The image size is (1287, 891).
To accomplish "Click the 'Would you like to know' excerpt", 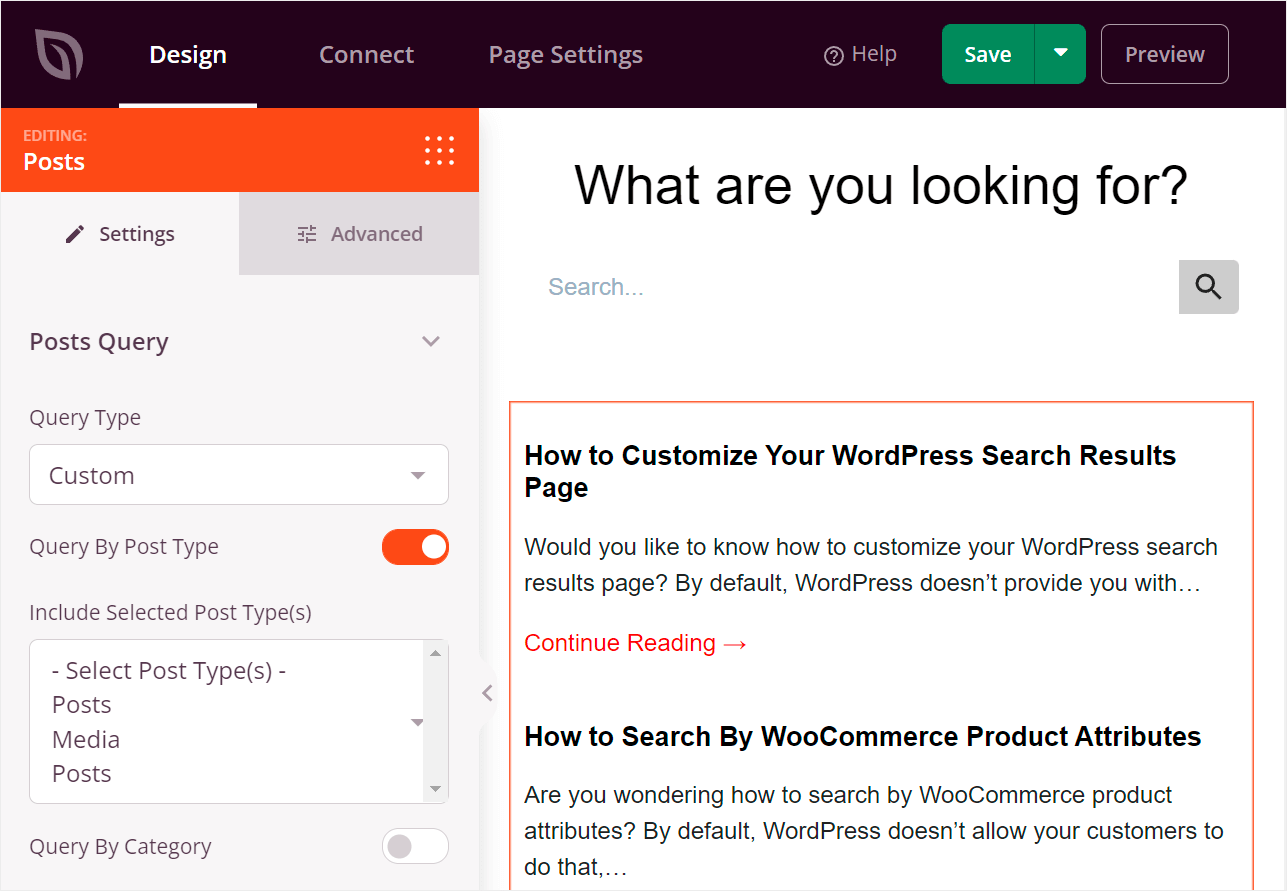I will click(871, 565).
